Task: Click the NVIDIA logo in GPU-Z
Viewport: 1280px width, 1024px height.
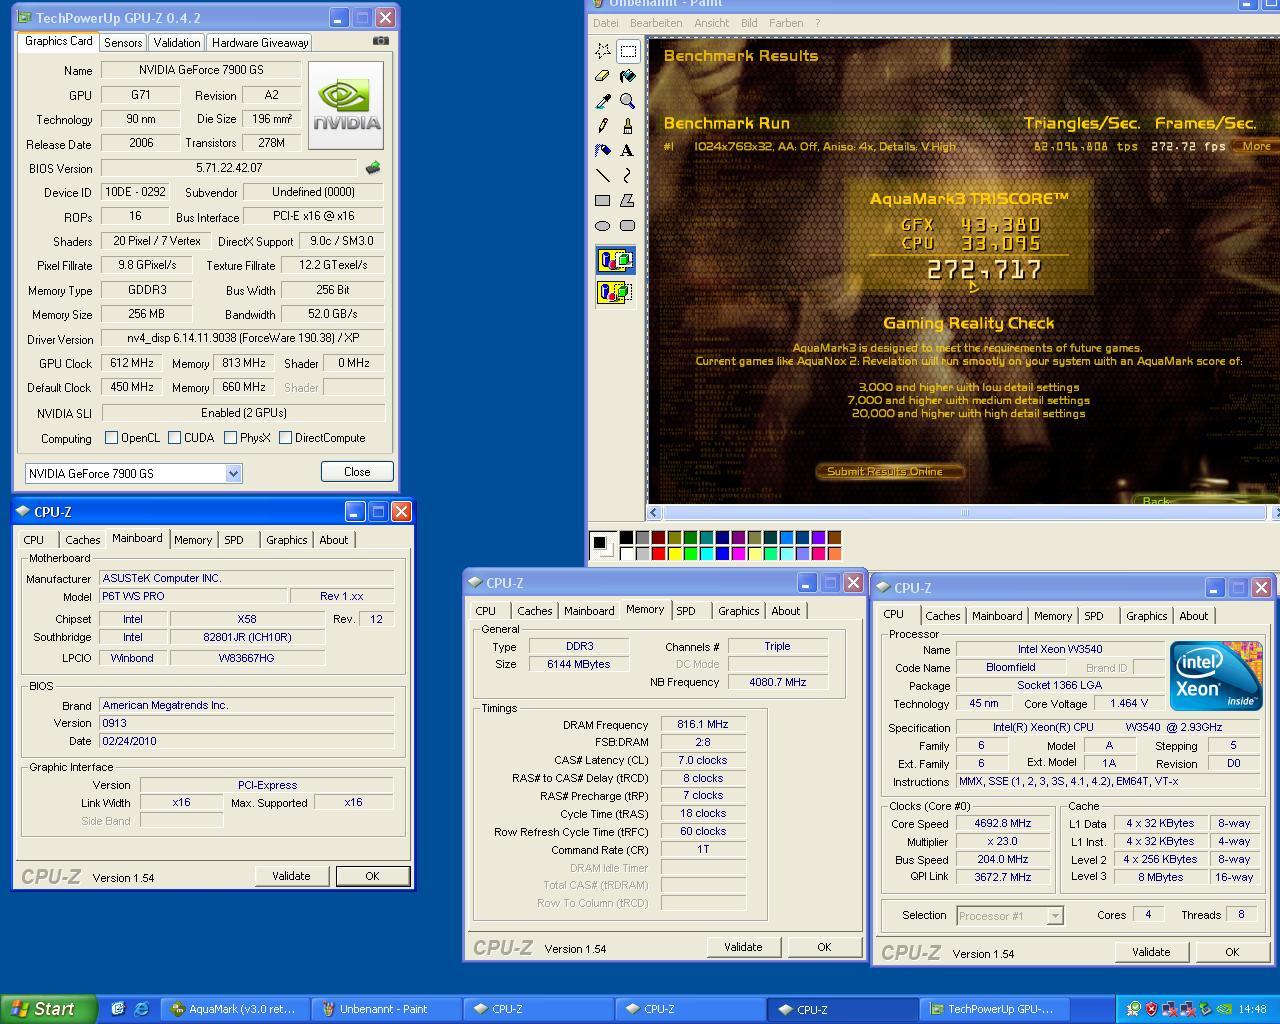Action: [346, 105]
